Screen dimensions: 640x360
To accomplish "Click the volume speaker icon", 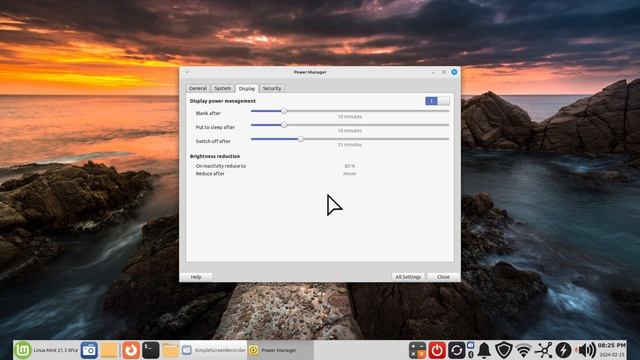I will (x=586, y=350).
